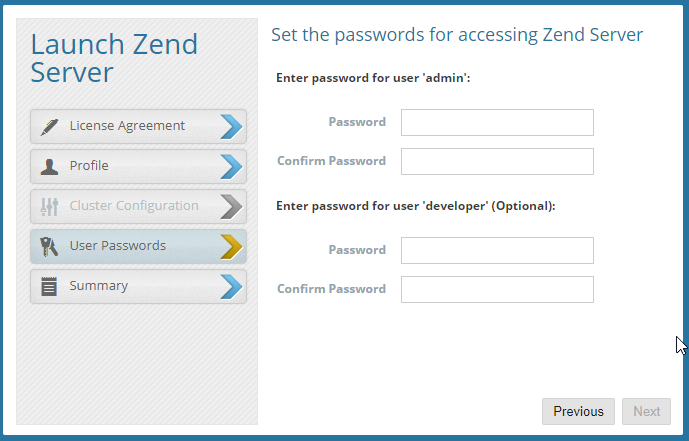The image size is (689, 441).
Task: Click the person silhouette Profile icon
Action: (x=49, y=166)
